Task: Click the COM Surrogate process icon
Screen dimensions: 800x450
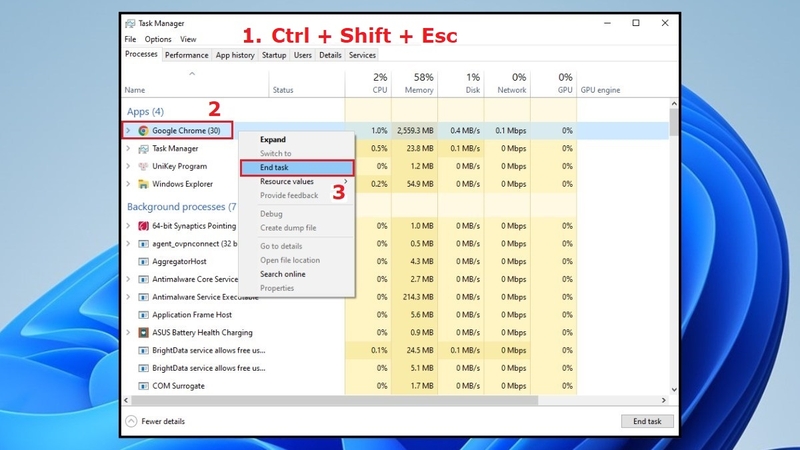Action: tap(143, 386)
